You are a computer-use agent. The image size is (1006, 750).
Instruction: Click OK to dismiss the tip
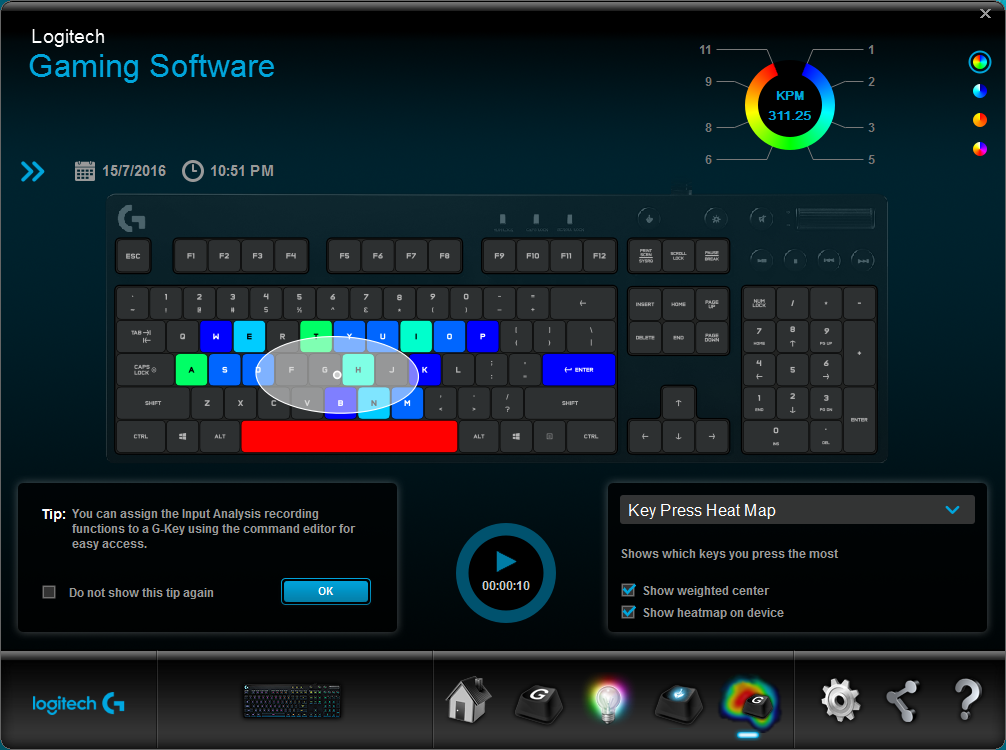click(326, 592)
